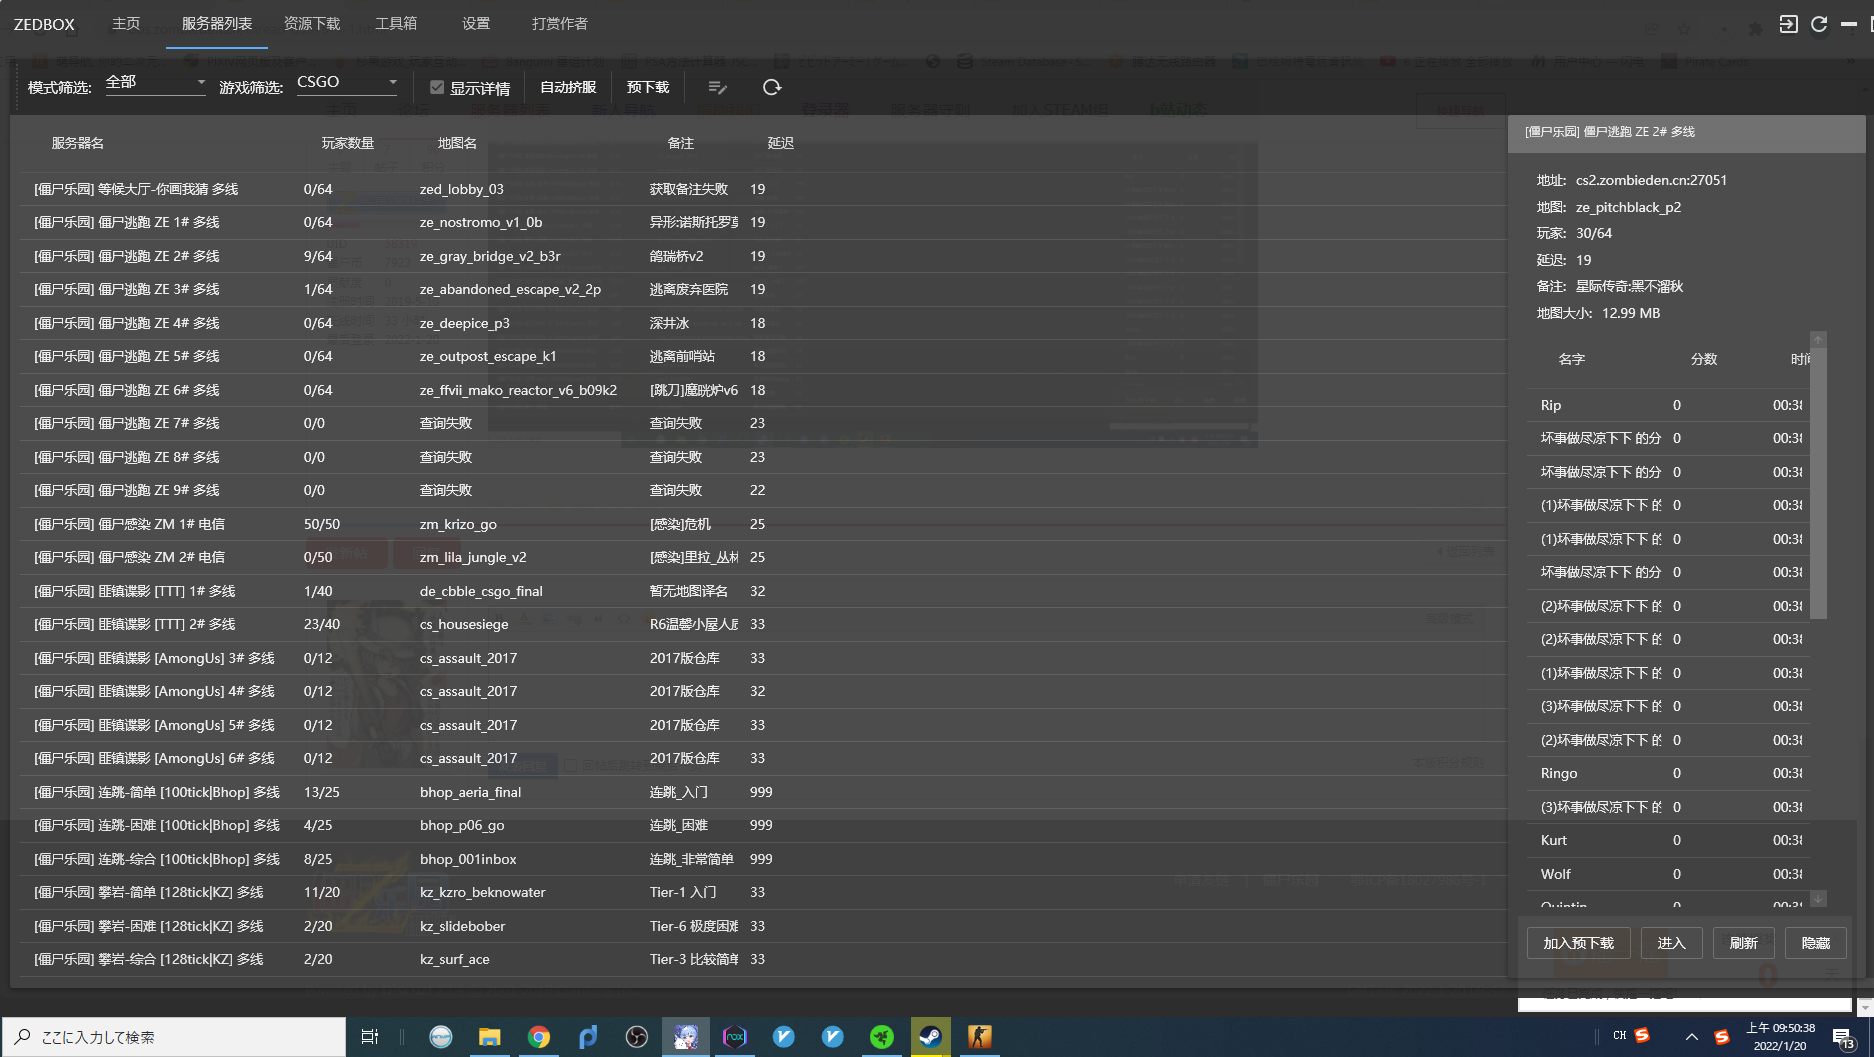
Task: Click the 进入 button in the detail panel
Action: click(x=1671, y=943)
